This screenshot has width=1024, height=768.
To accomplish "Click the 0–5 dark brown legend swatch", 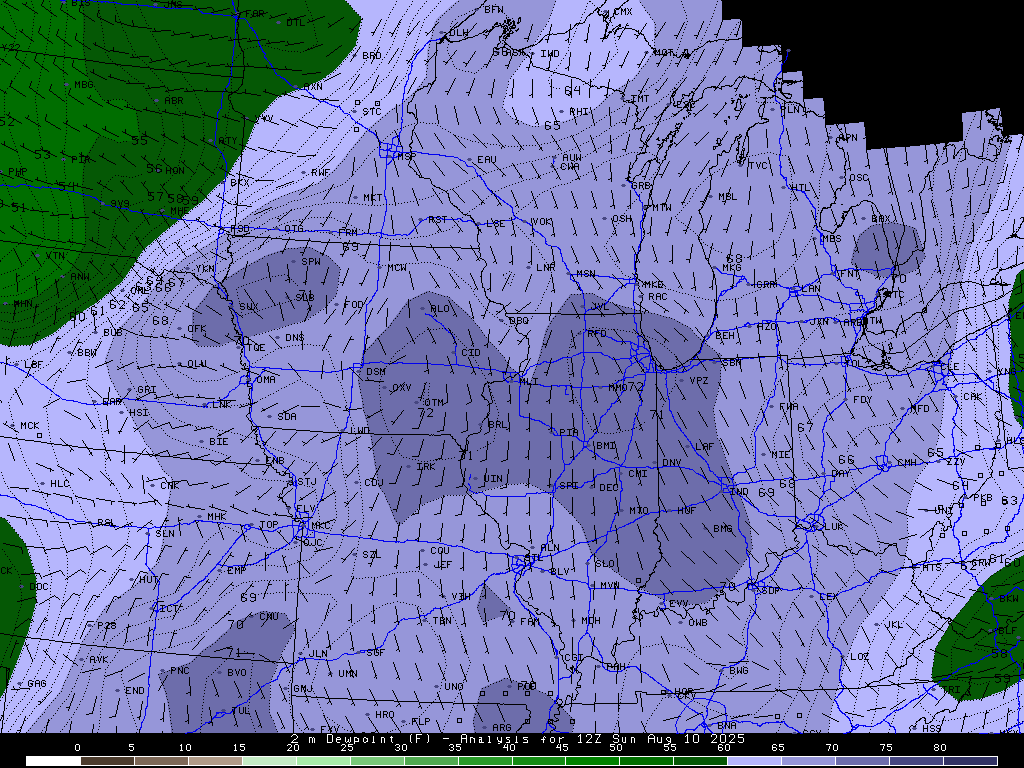I will pos(108,761).
